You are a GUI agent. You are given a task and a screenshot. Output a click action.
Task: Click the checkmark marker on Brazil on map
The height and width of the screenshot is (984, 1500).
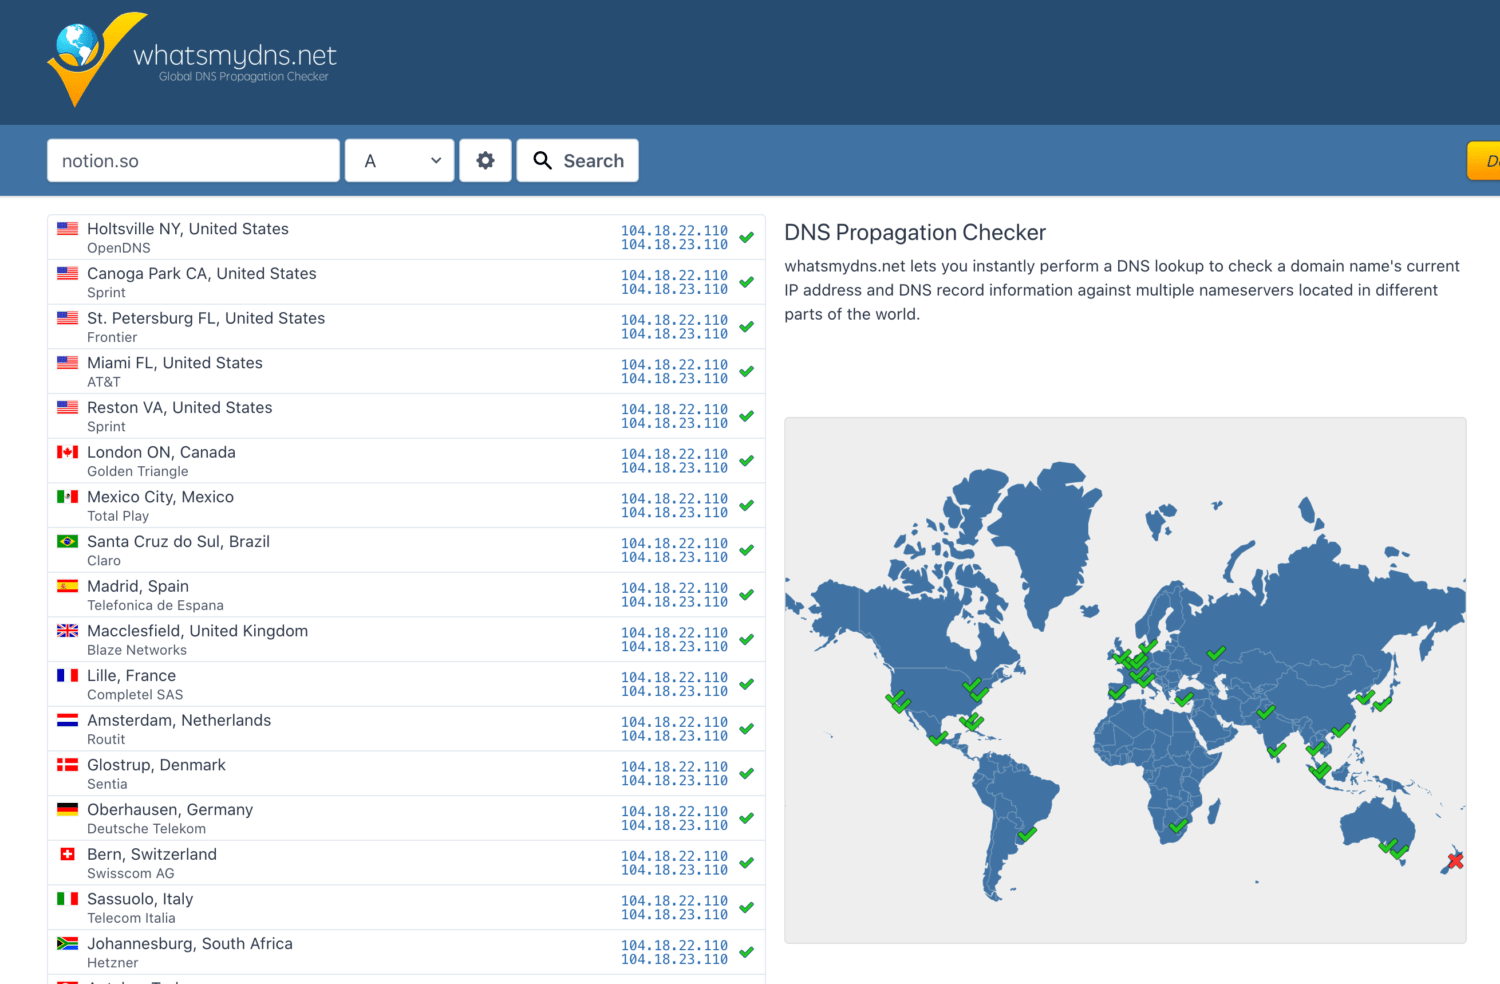click(x=1027, y=834)
